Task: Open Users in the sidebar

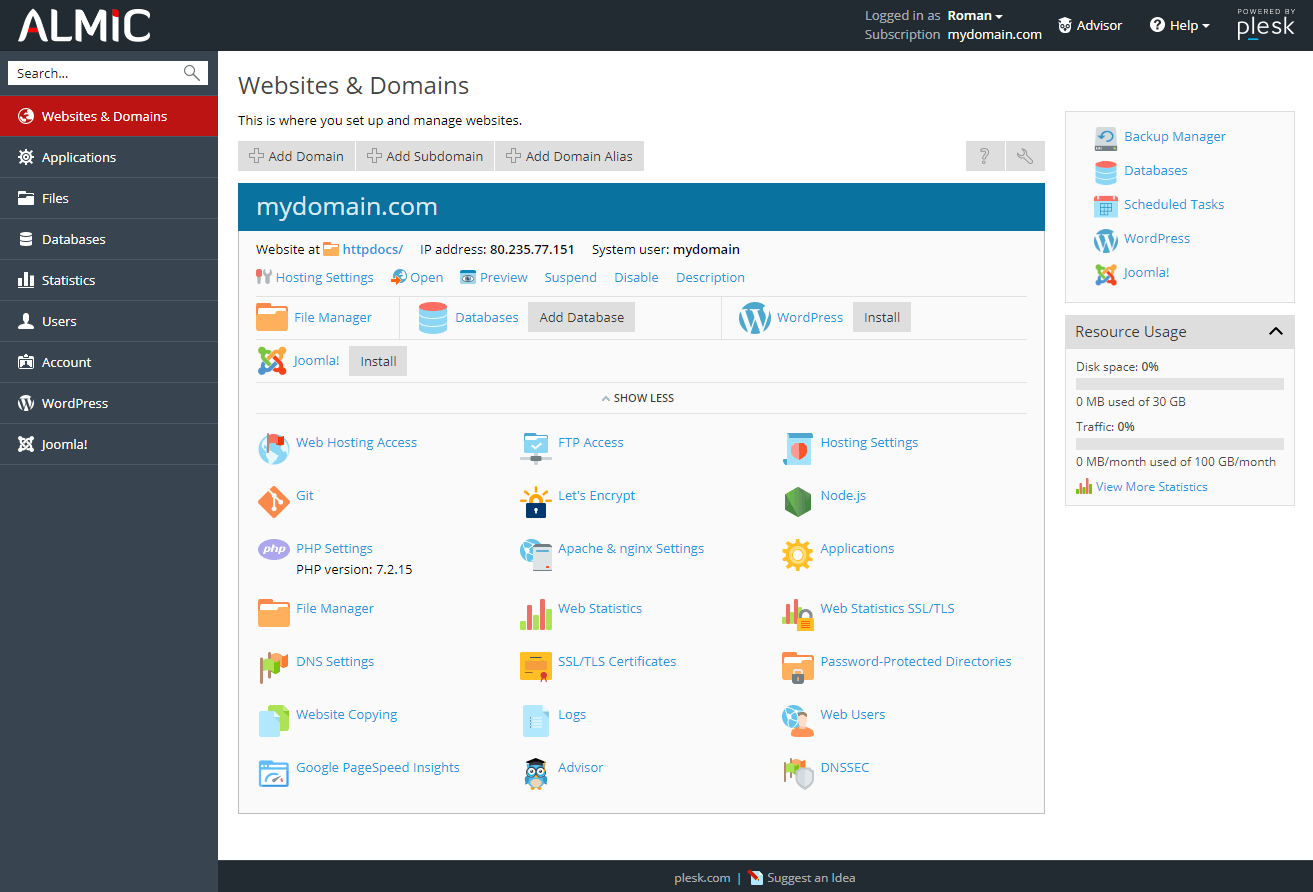Action: coord(109,321)
